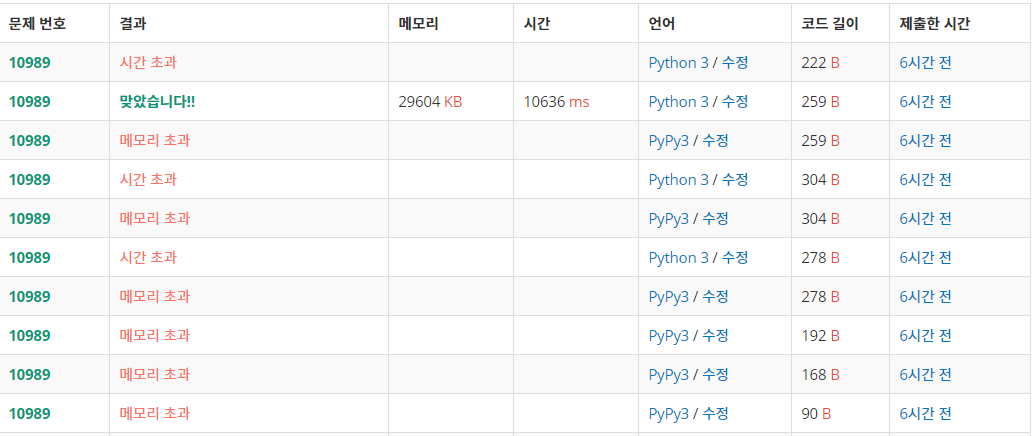Click 메모리 초과 result in the PyPy3 259 B row
This screenshot has height=436, width=1035.
click(x=154, y=140)
